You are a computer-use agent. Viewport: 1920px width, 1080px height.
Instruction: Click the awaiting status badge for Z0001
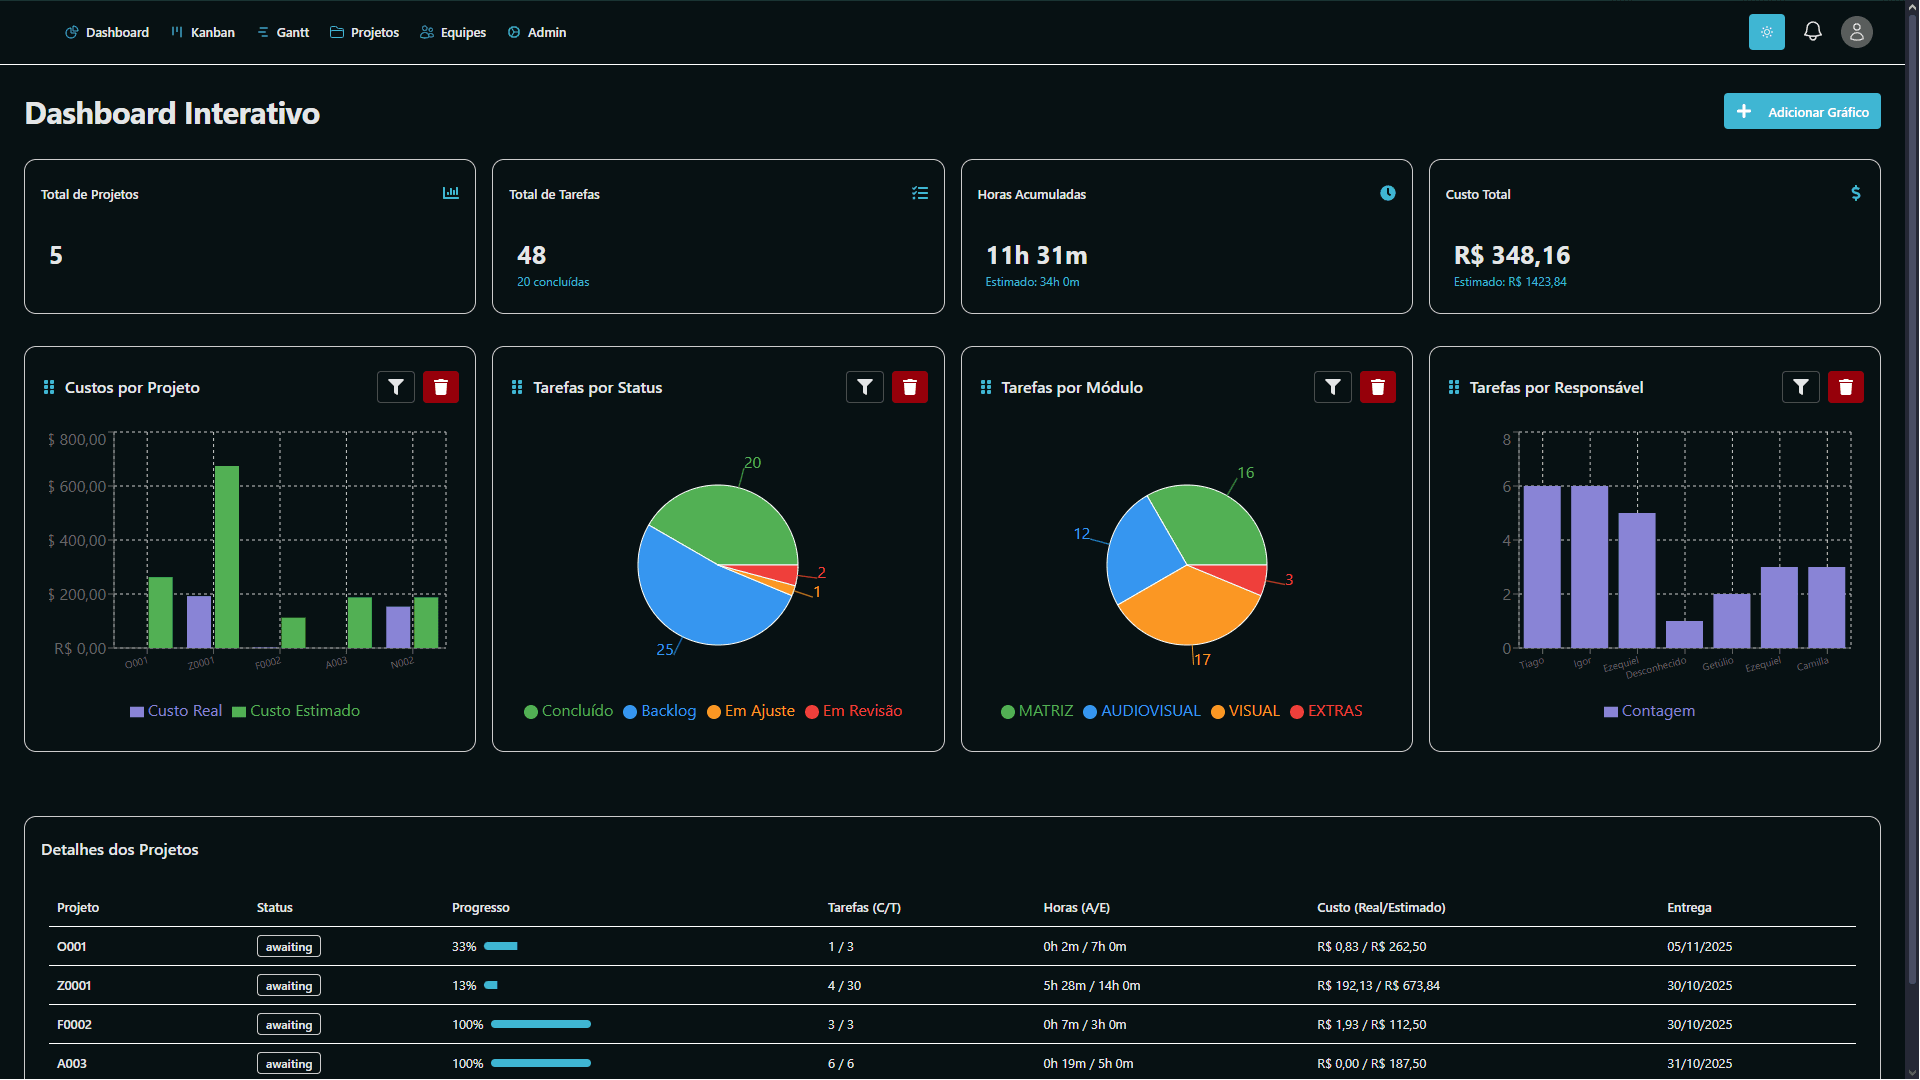288,986
